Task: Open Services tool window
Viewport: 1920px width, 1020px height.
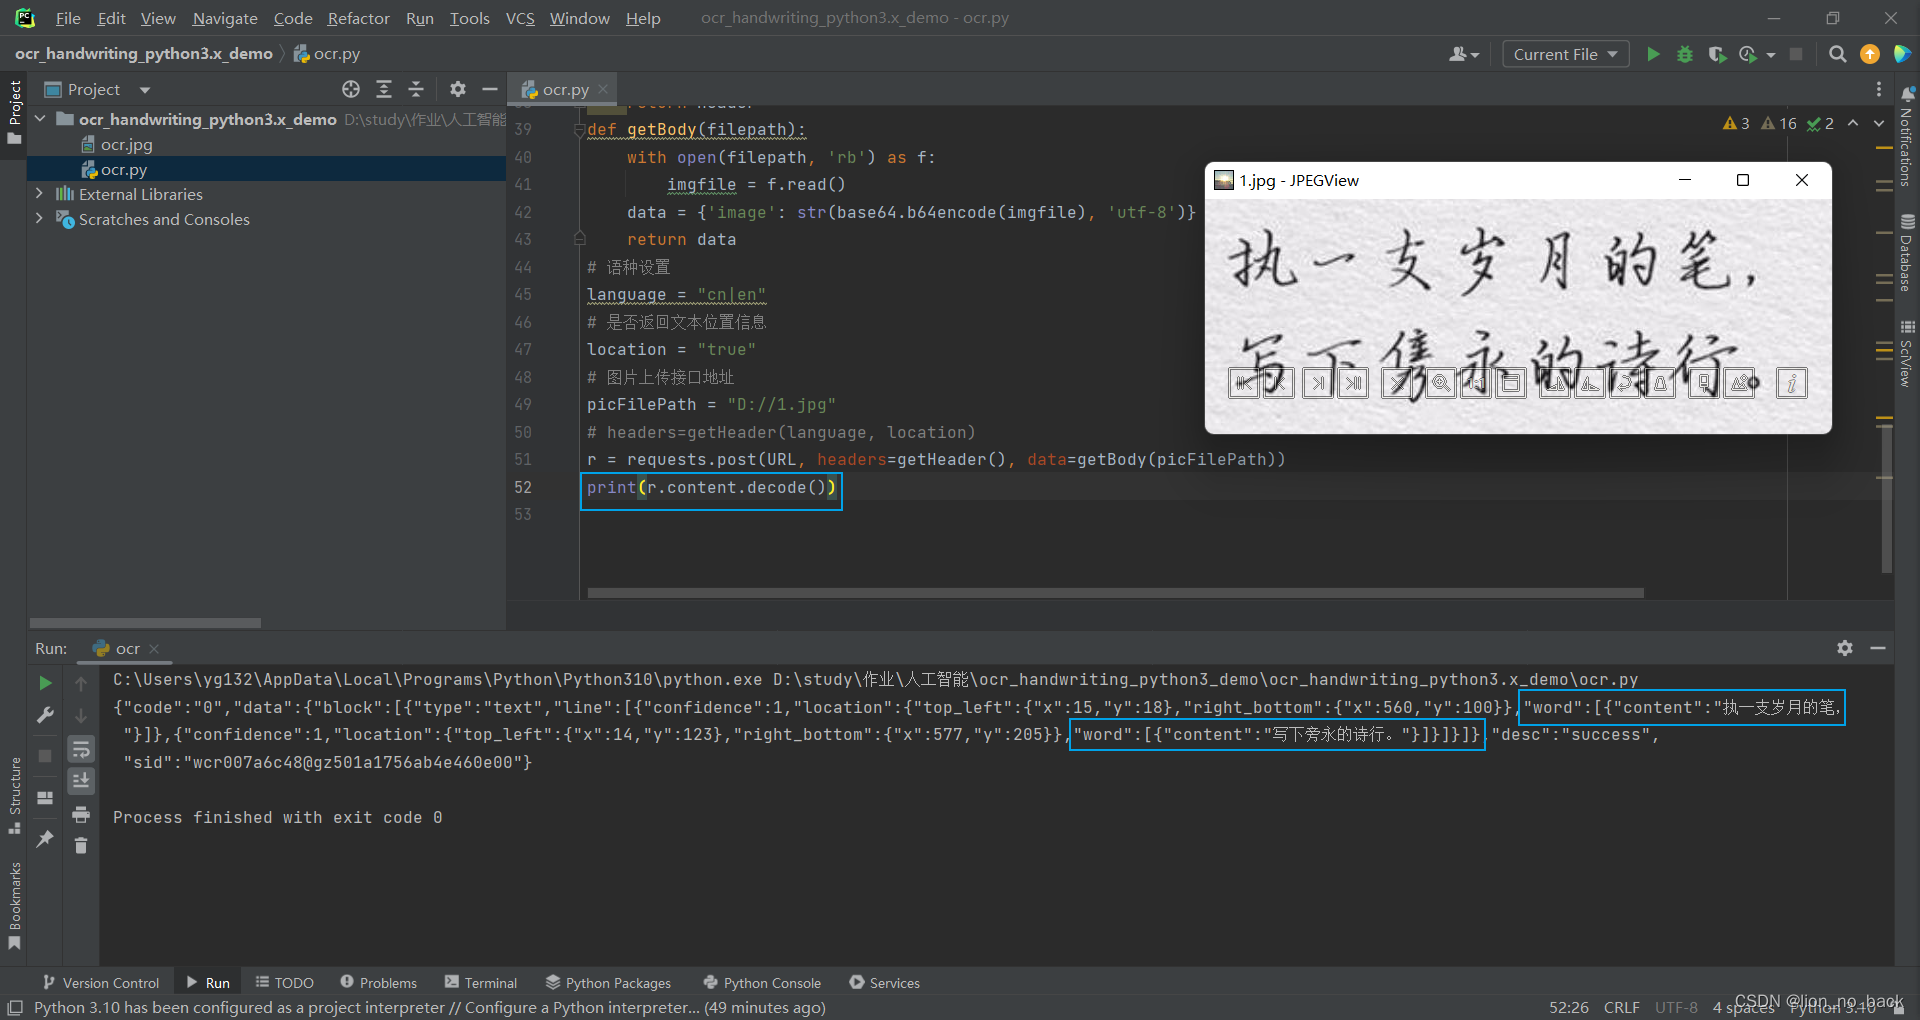Action: (x=885, y=983)
